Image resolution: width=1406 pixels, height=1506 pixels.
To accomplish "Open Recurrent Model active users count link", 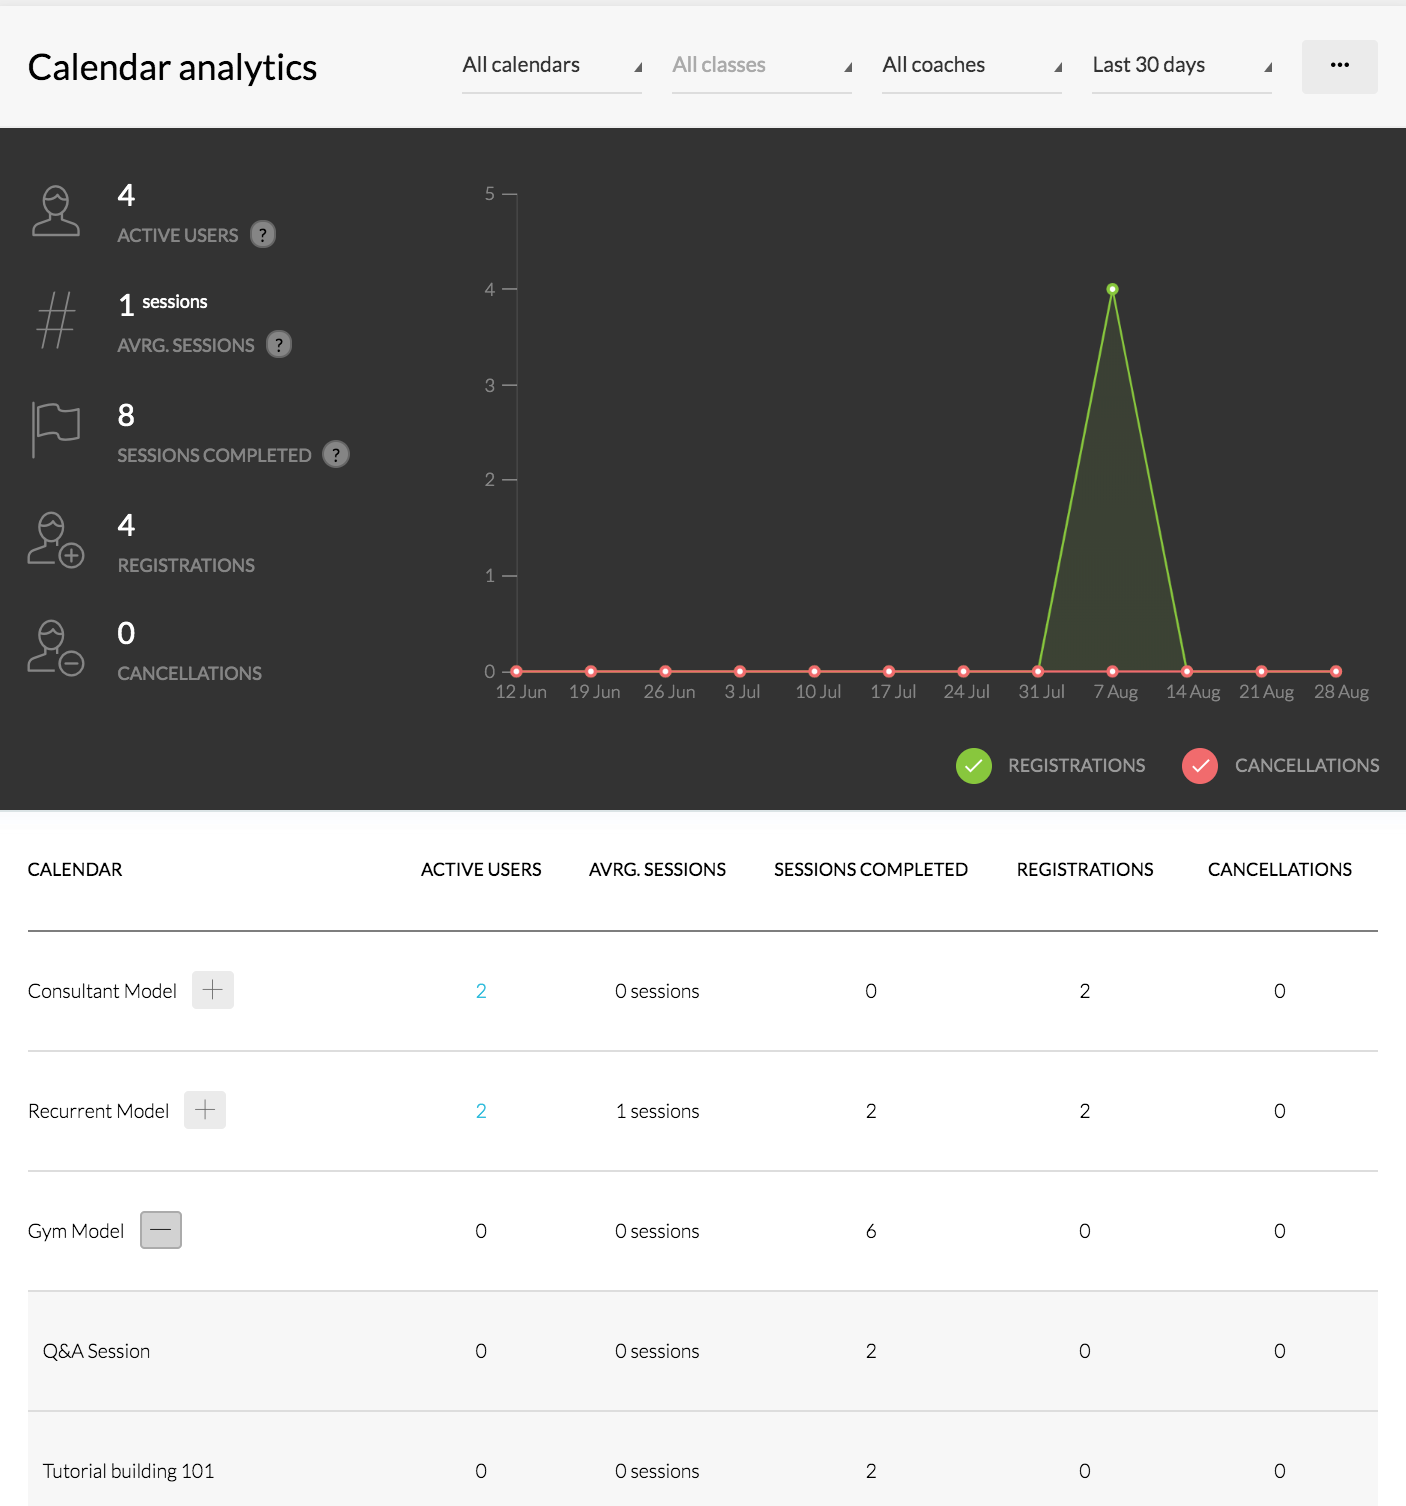I will [481, 1111].
